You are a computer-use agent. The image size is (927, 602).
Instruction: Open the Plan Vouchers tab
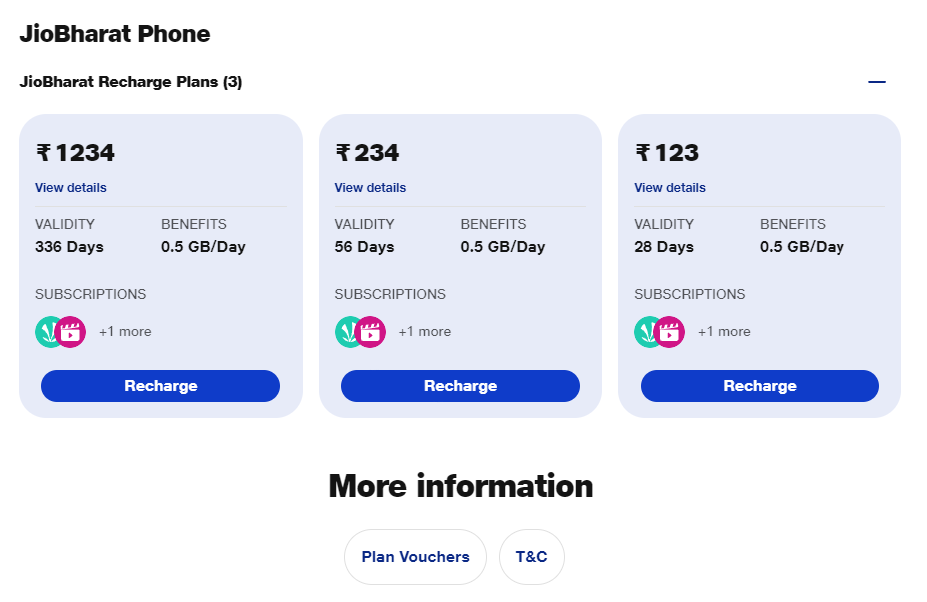tap(416, 557)
